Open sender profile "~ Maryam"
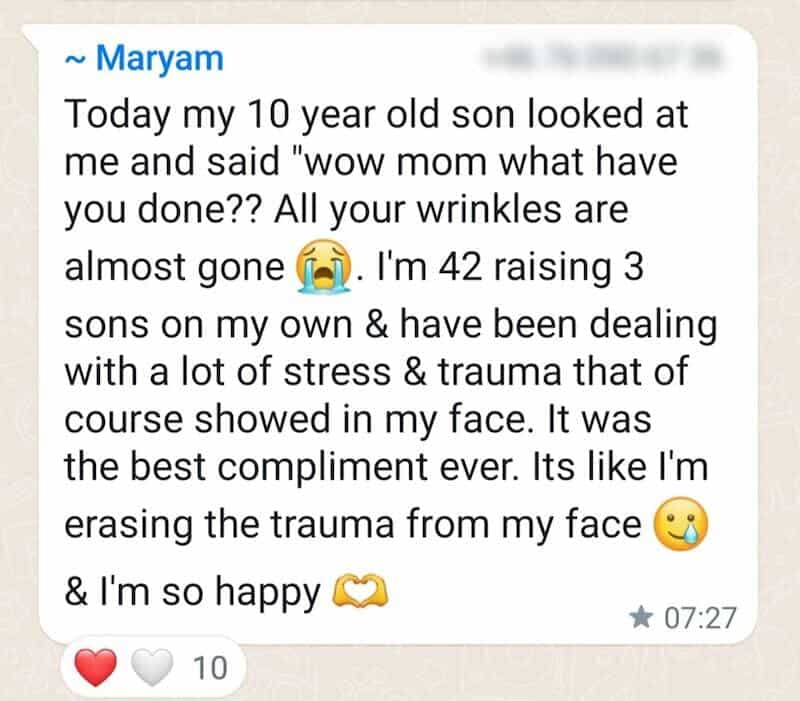800x701 pixels. coord(145,59)
